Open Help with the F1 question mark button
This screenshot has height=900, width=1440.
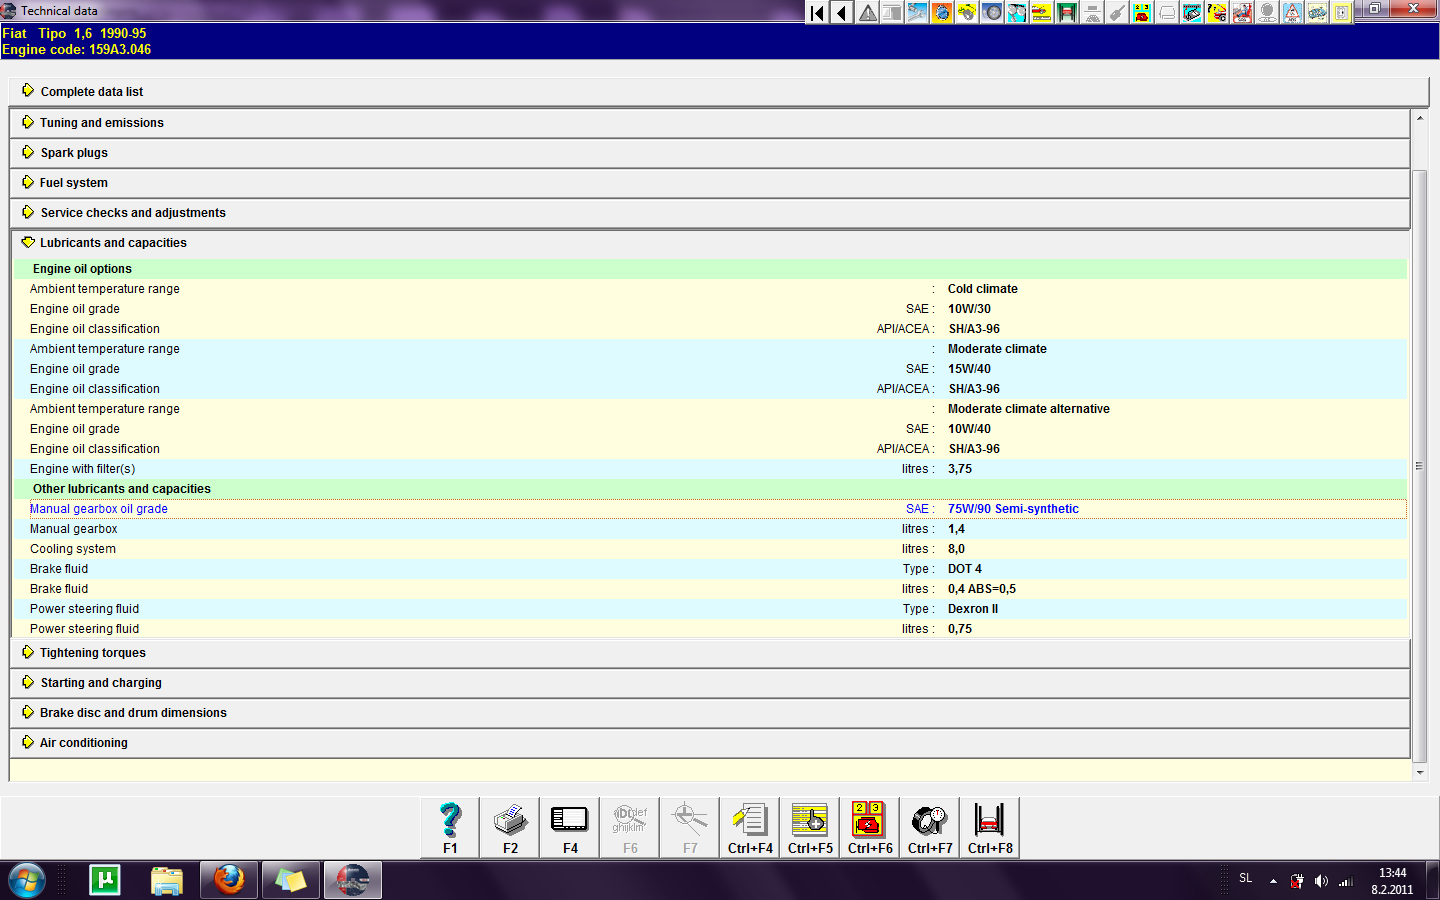pyautogui.click(x=450, y=827)
